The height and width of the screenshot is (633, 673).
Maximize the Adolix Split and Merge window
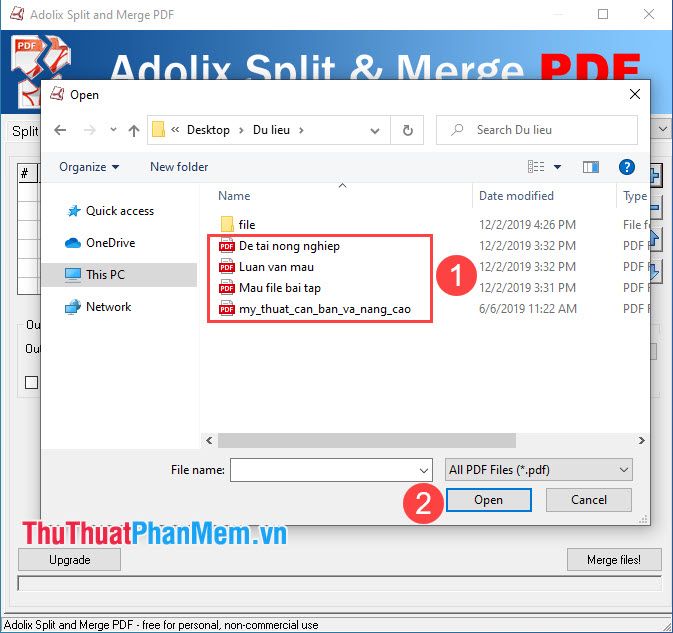[x=603, y=15]
